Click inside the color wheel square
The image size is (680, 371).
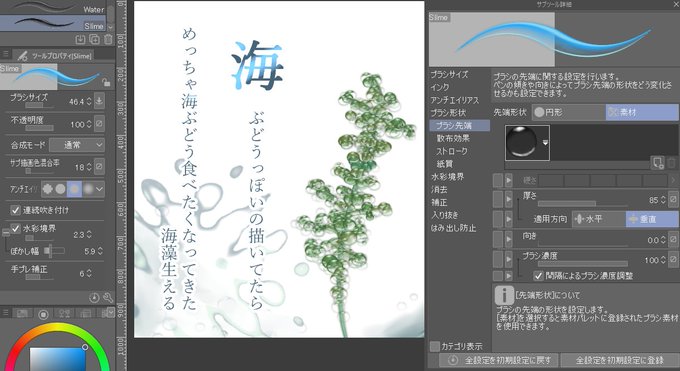click(58, 359)
